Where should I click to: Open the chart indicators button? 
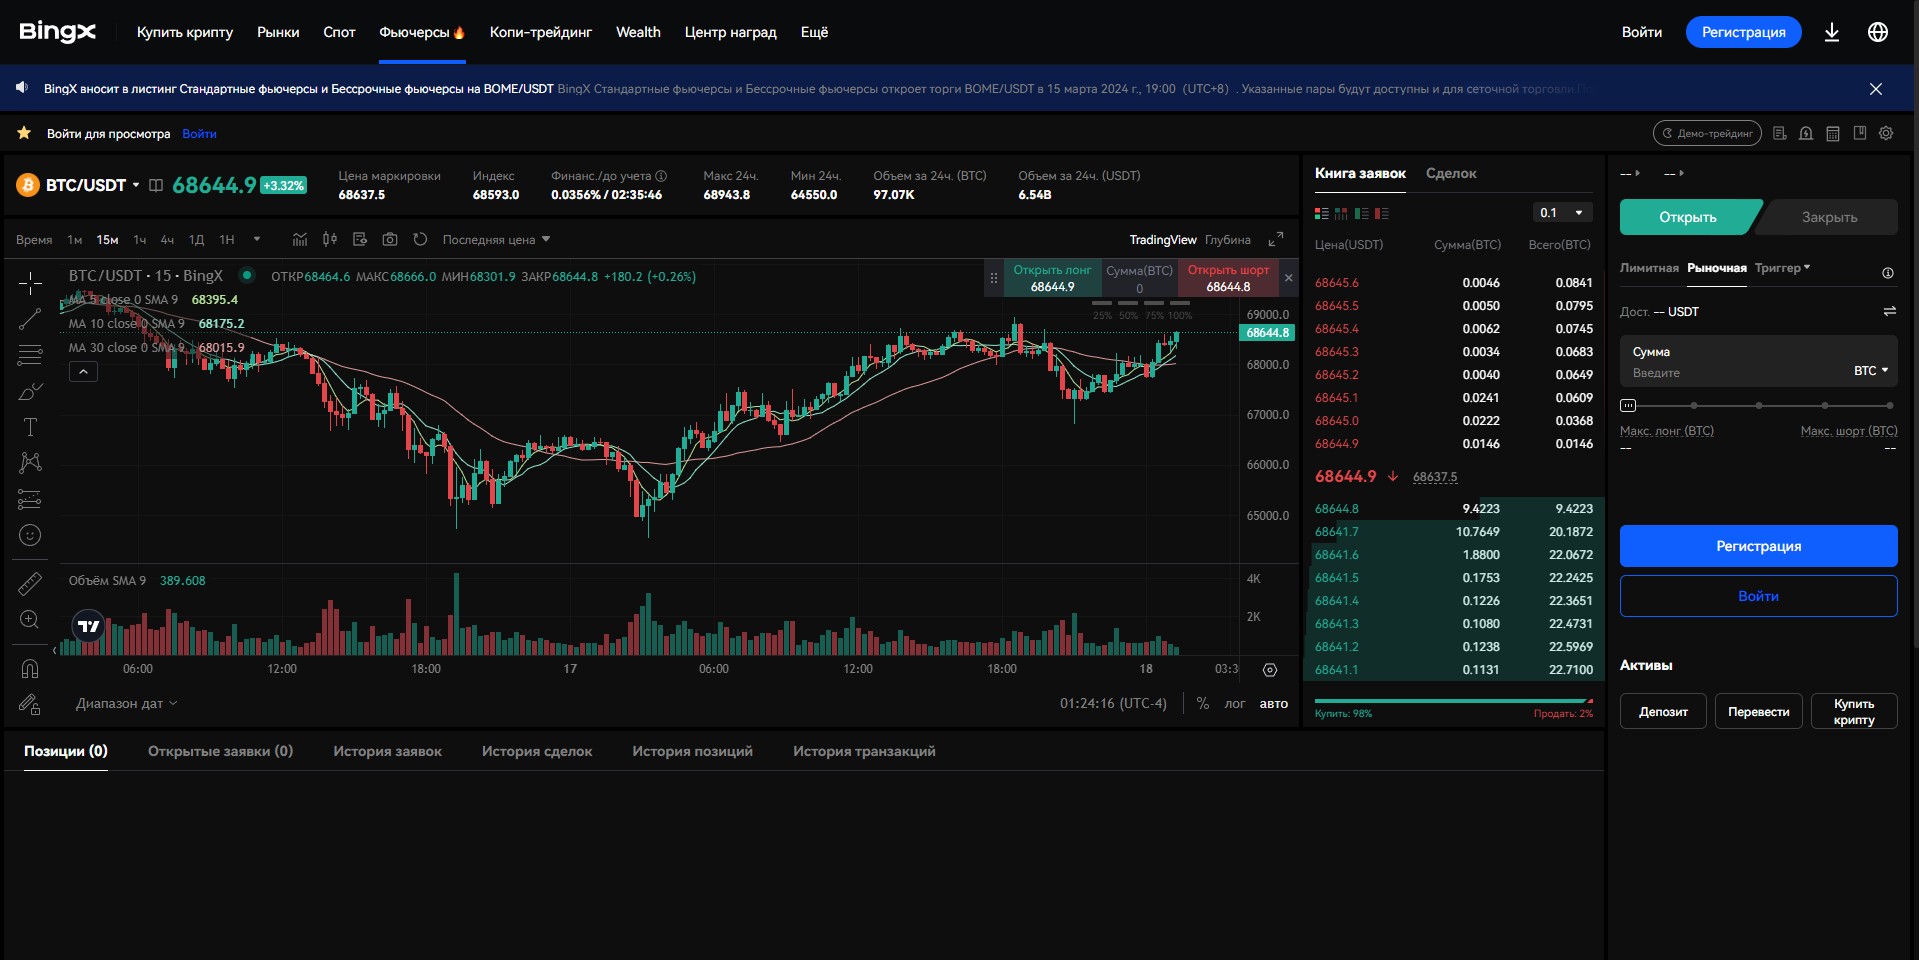pyautogui.click(x=300, y=240)
